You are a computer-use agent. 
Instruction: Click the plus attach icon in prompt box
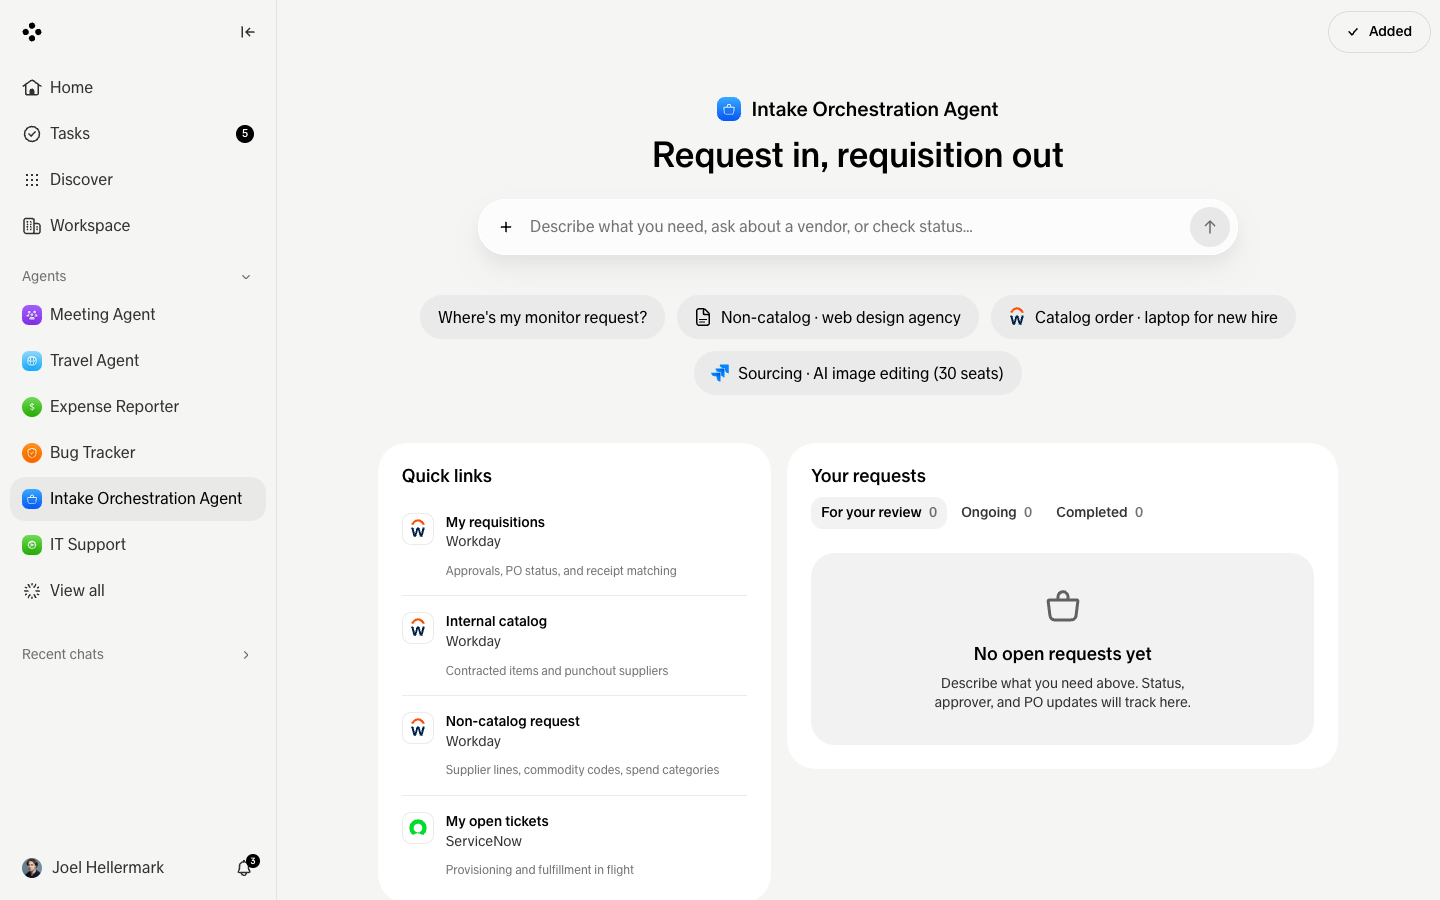506,227
